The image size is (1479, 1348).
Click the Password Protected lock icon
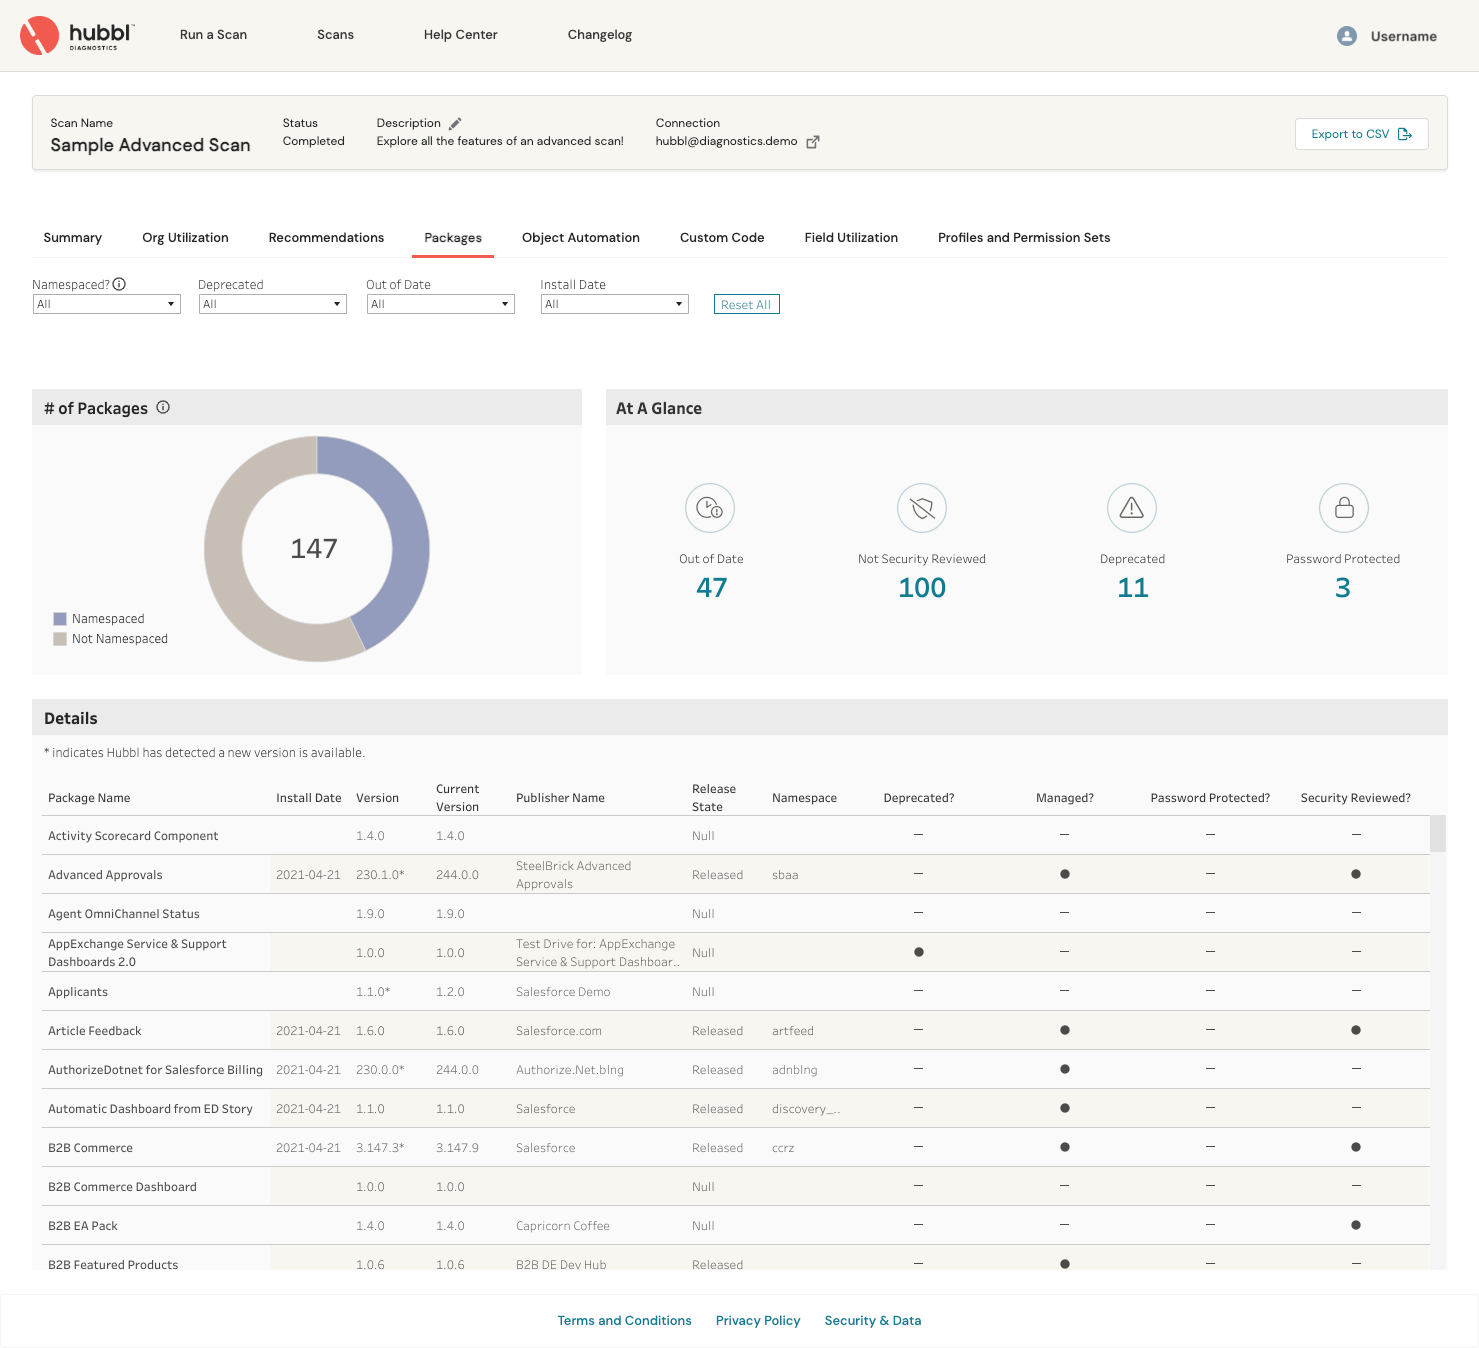click(x=1343, y=508)
